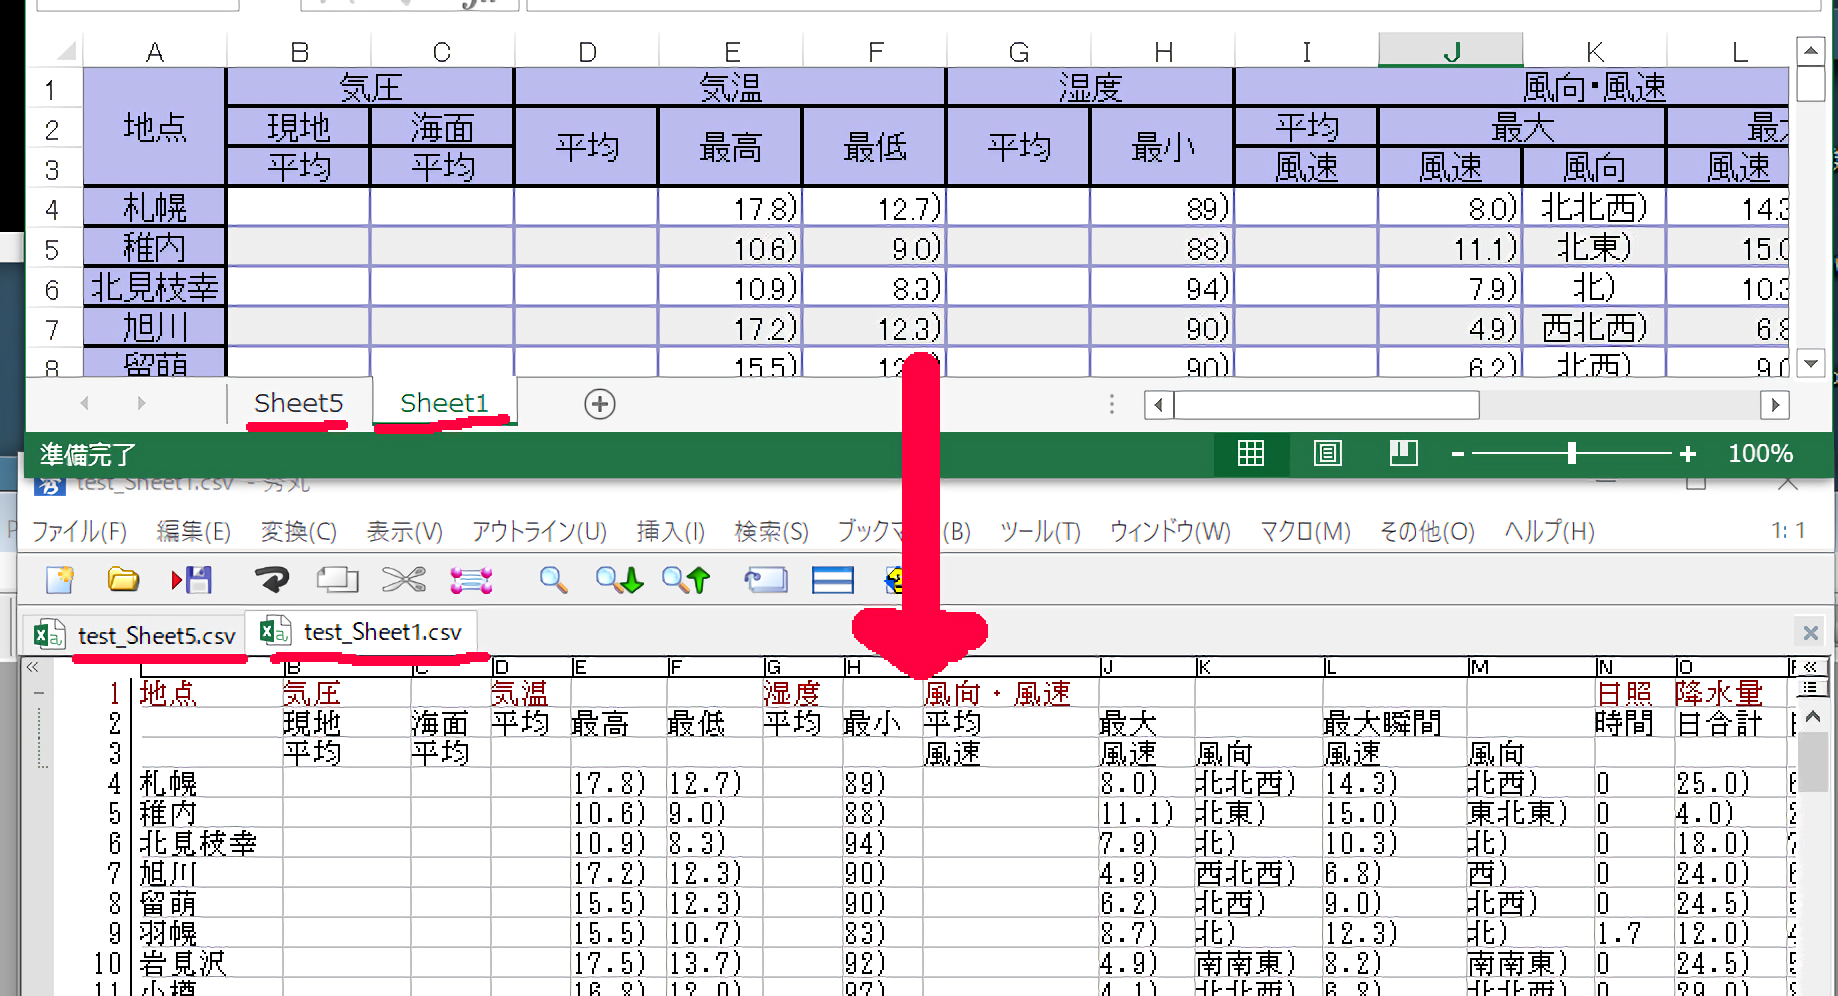Switch to Excel Page Layout view
The width and height of the screenshot is (1838, 996).
click(1327, 454)
